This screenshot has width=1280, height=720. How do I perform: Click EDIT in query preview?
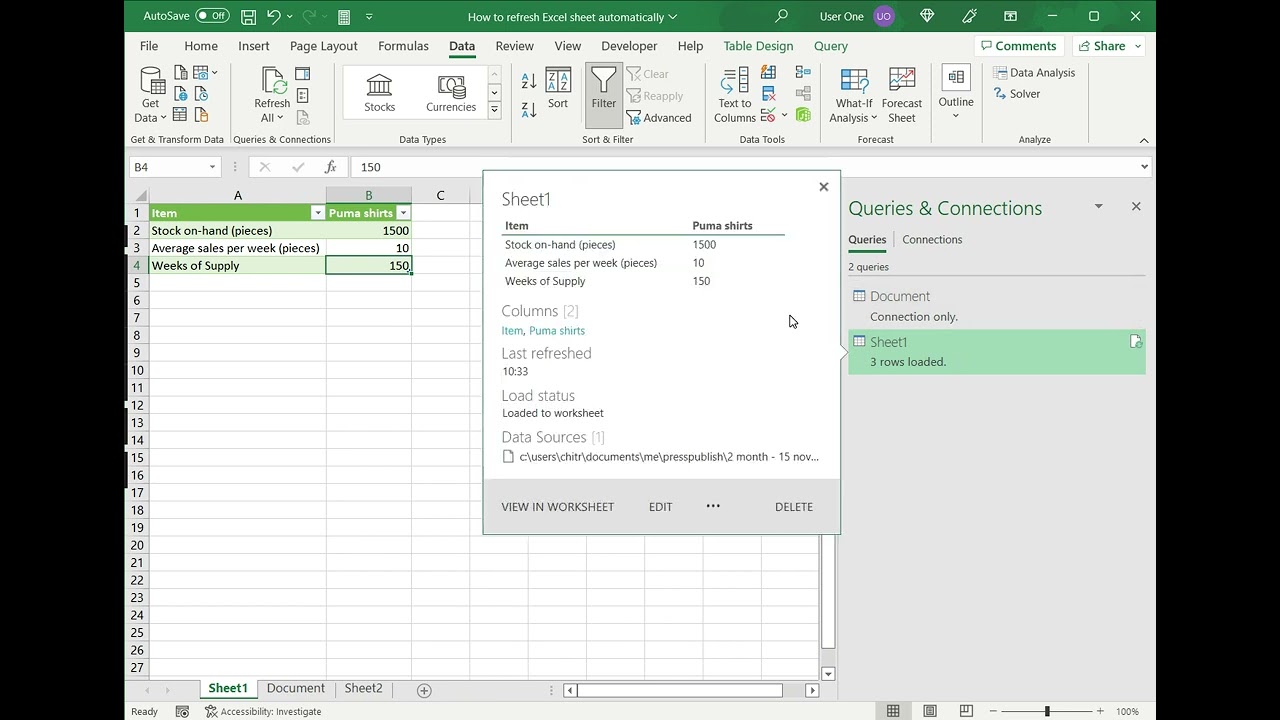click(x=660, y=507)
